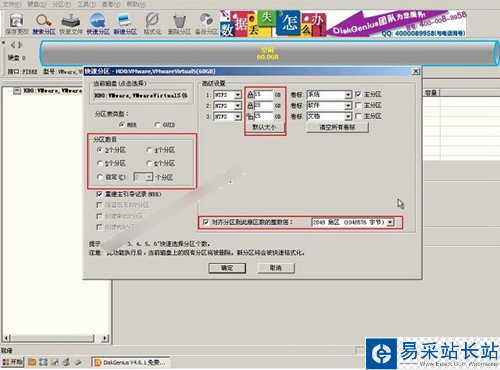
Task: Open the folder icon in quick launch
Action: pos(32,362)
